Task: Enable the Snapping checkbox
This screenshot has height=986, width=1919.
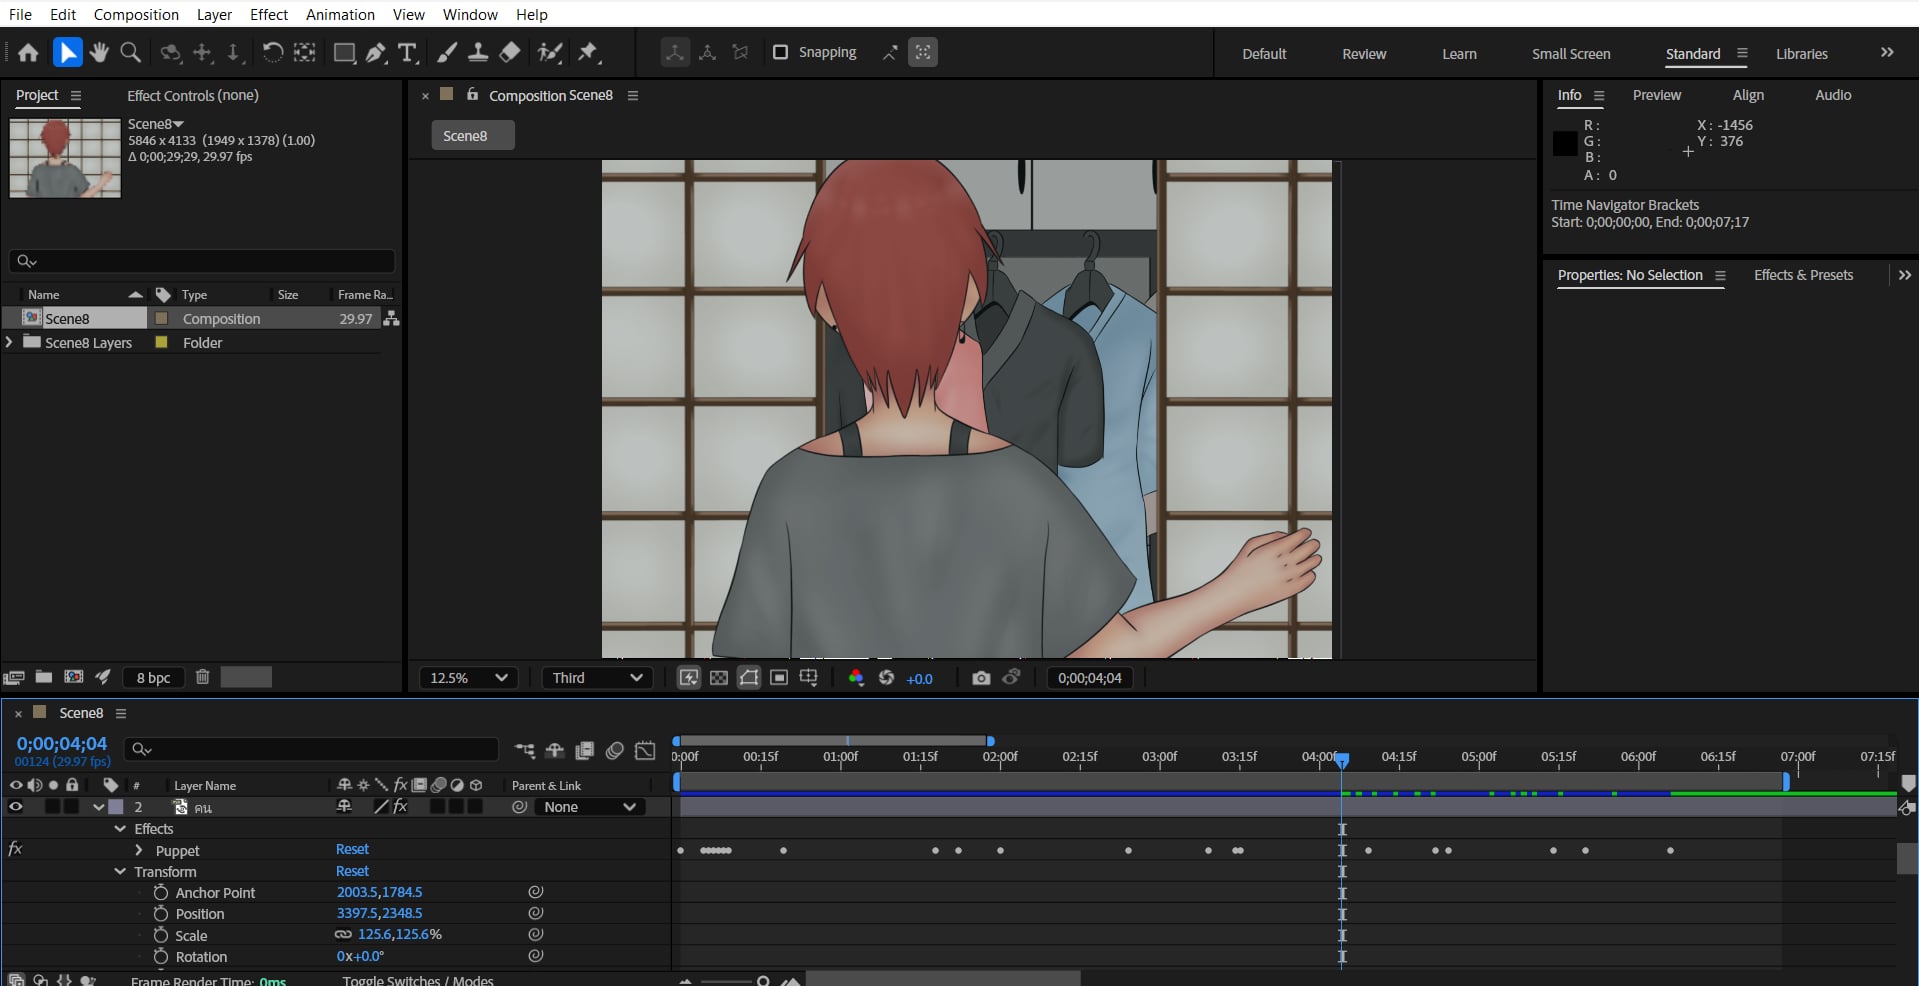Action: pyautogui.click(x=781, y=52)
